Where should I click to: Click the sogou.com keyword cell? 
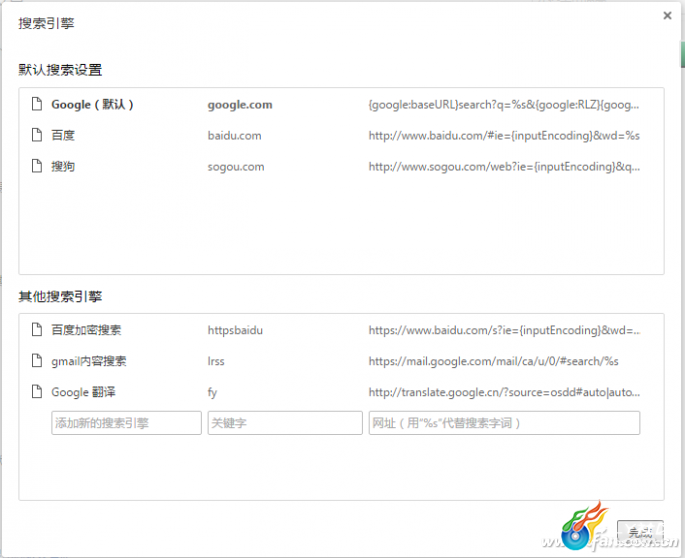(236, 167)
